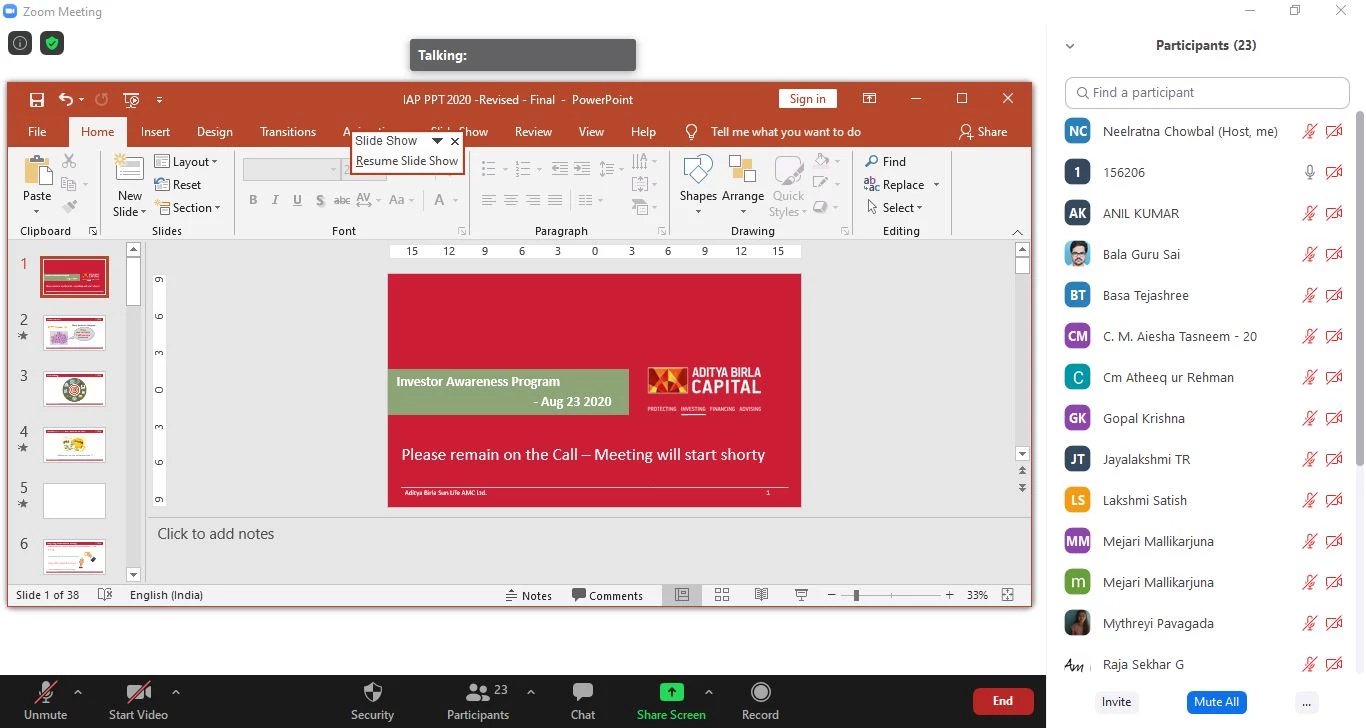
Task: Expand audio options arrow beside Unmute
Action: [x=78, y=691]
